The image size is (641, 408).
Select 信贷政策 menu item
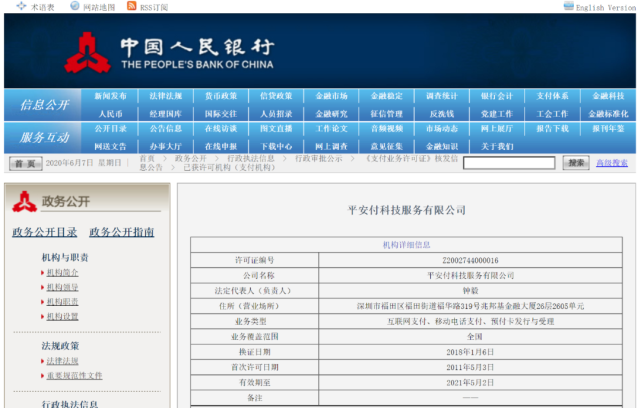[276, 96]
